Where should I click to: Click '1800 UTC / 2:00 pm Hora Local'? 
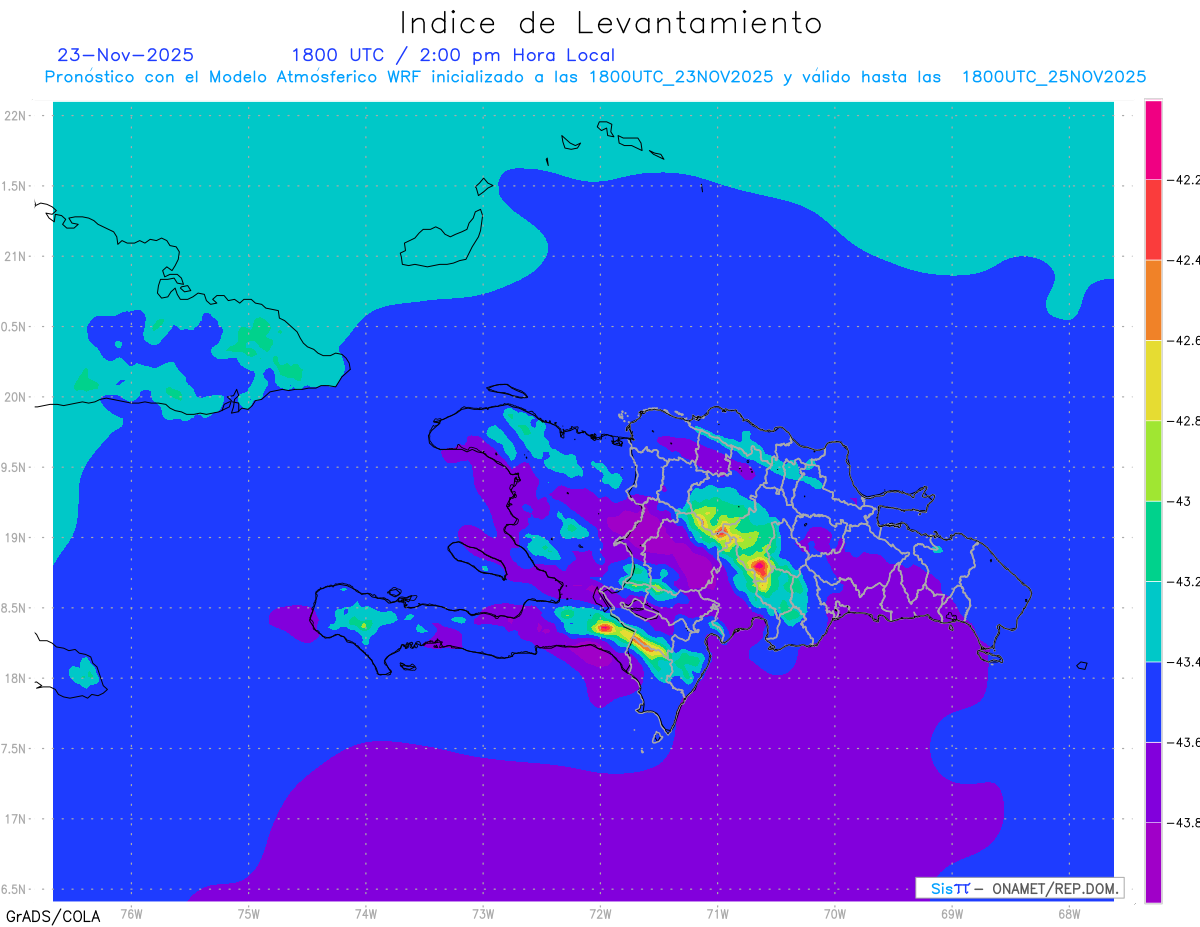[453, 55]
